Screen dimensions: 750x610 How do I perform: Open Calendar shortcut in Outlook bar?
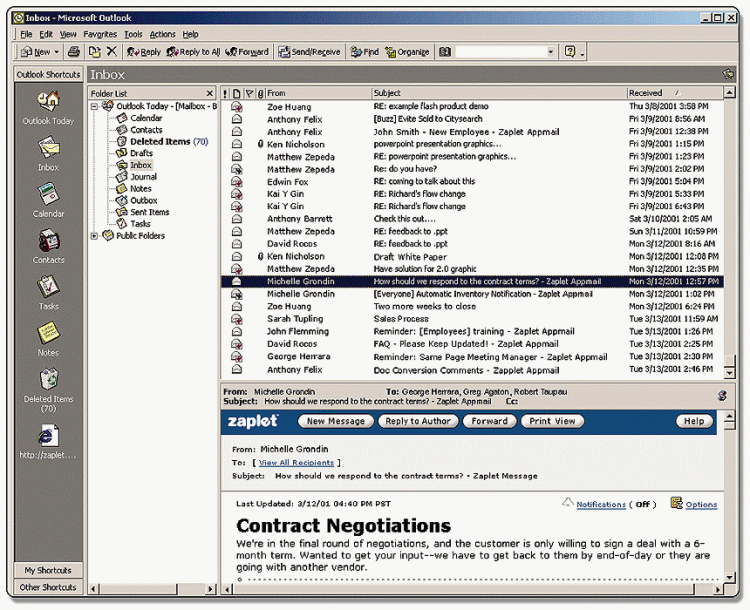(x=48, y=193)
